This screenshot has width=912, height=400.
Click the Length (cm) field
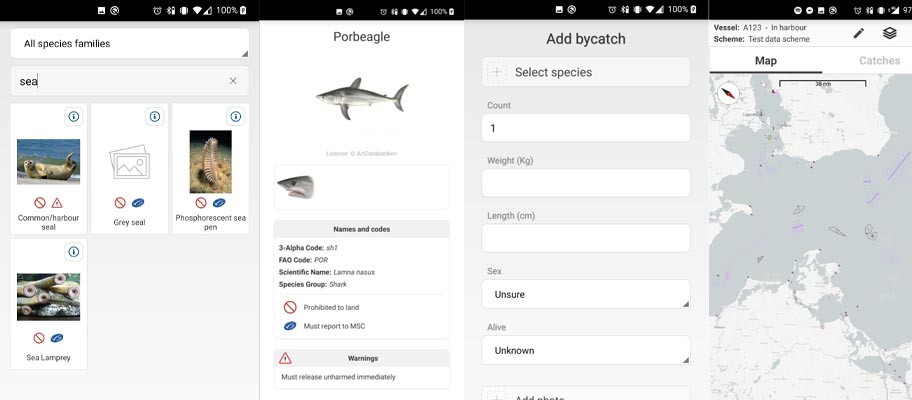coord(585,238)
